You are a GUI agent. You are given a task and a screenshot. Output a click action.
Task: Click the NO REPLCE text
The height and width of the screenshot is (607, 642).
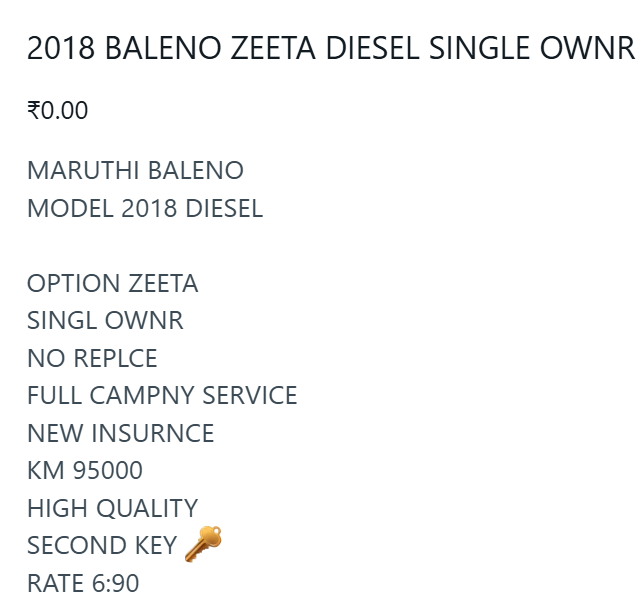pyautogui.click(x=92, y=358)
